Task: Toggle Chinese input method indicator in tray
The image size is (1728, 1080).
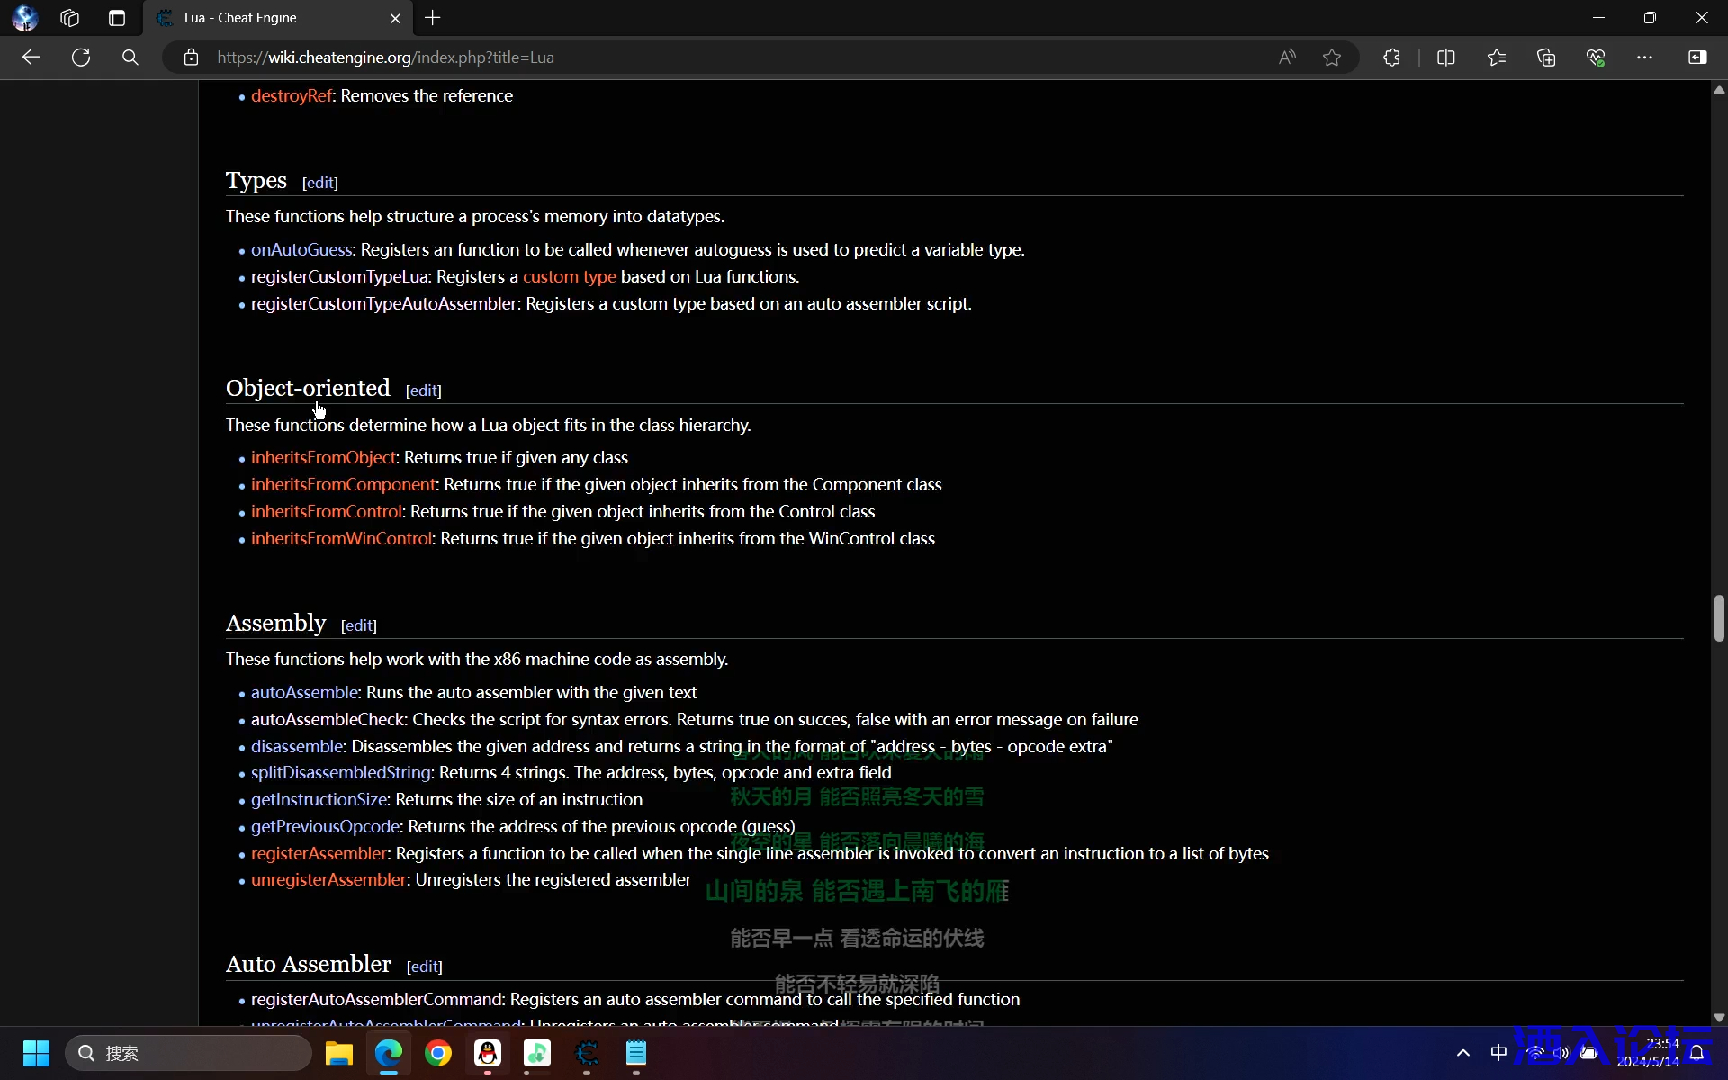Action: point(1498,1053)
